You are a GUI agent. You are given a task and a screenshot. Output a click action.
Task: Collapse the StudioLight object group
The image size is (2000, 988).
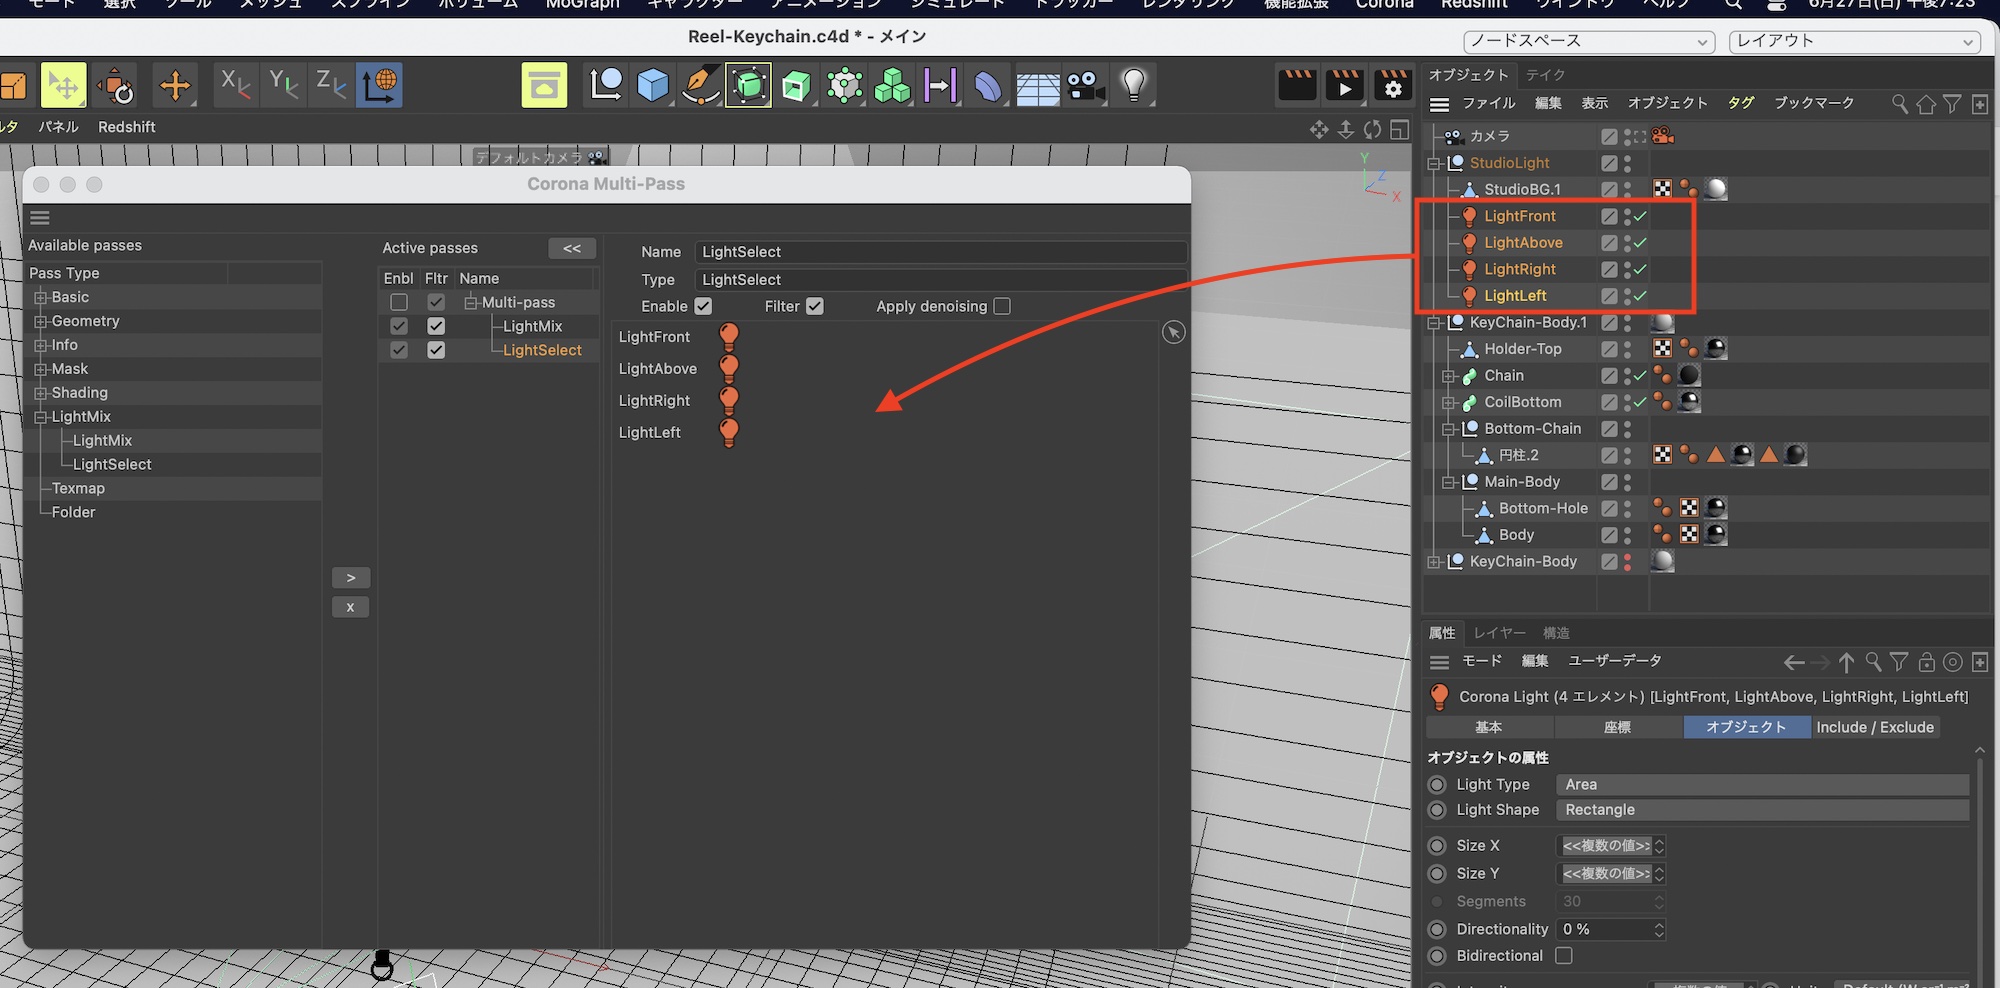point(1434,163)
